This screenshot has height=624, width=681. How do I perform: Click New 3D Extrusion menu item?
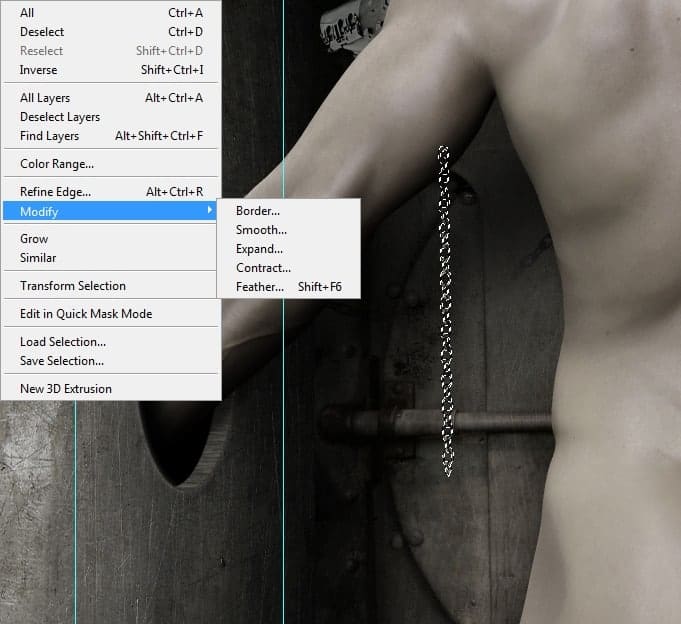pos(111,389)
